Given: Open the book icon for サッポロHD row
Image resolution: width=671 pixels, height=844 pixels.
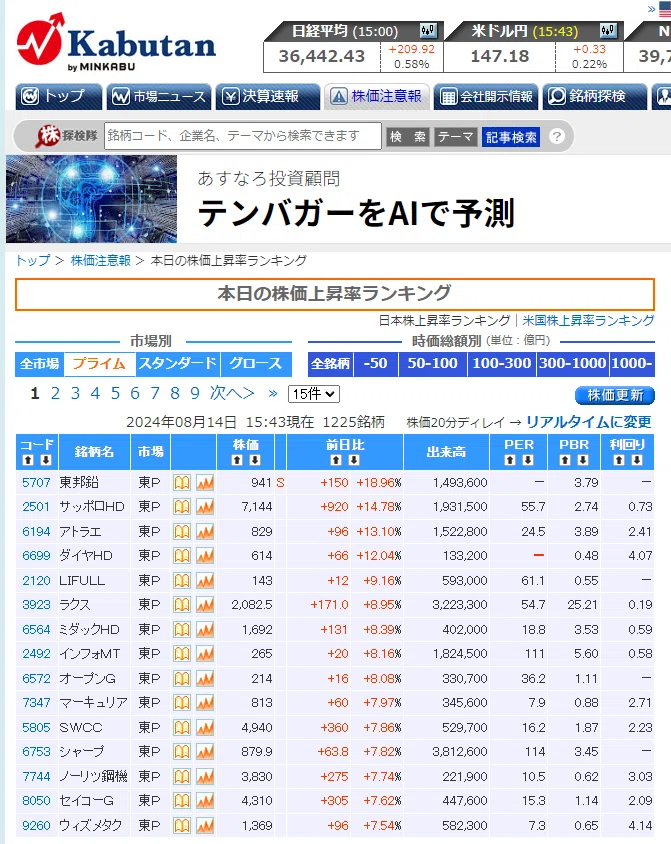Looking at the screenshot, I should (x=182, y=507).
